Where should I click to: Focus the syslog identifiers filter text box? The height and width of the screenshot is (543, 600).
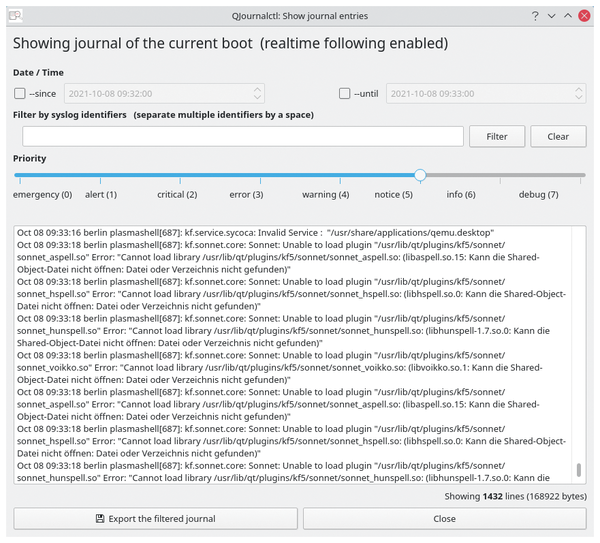pyautogui.click(x=243, y=136)
